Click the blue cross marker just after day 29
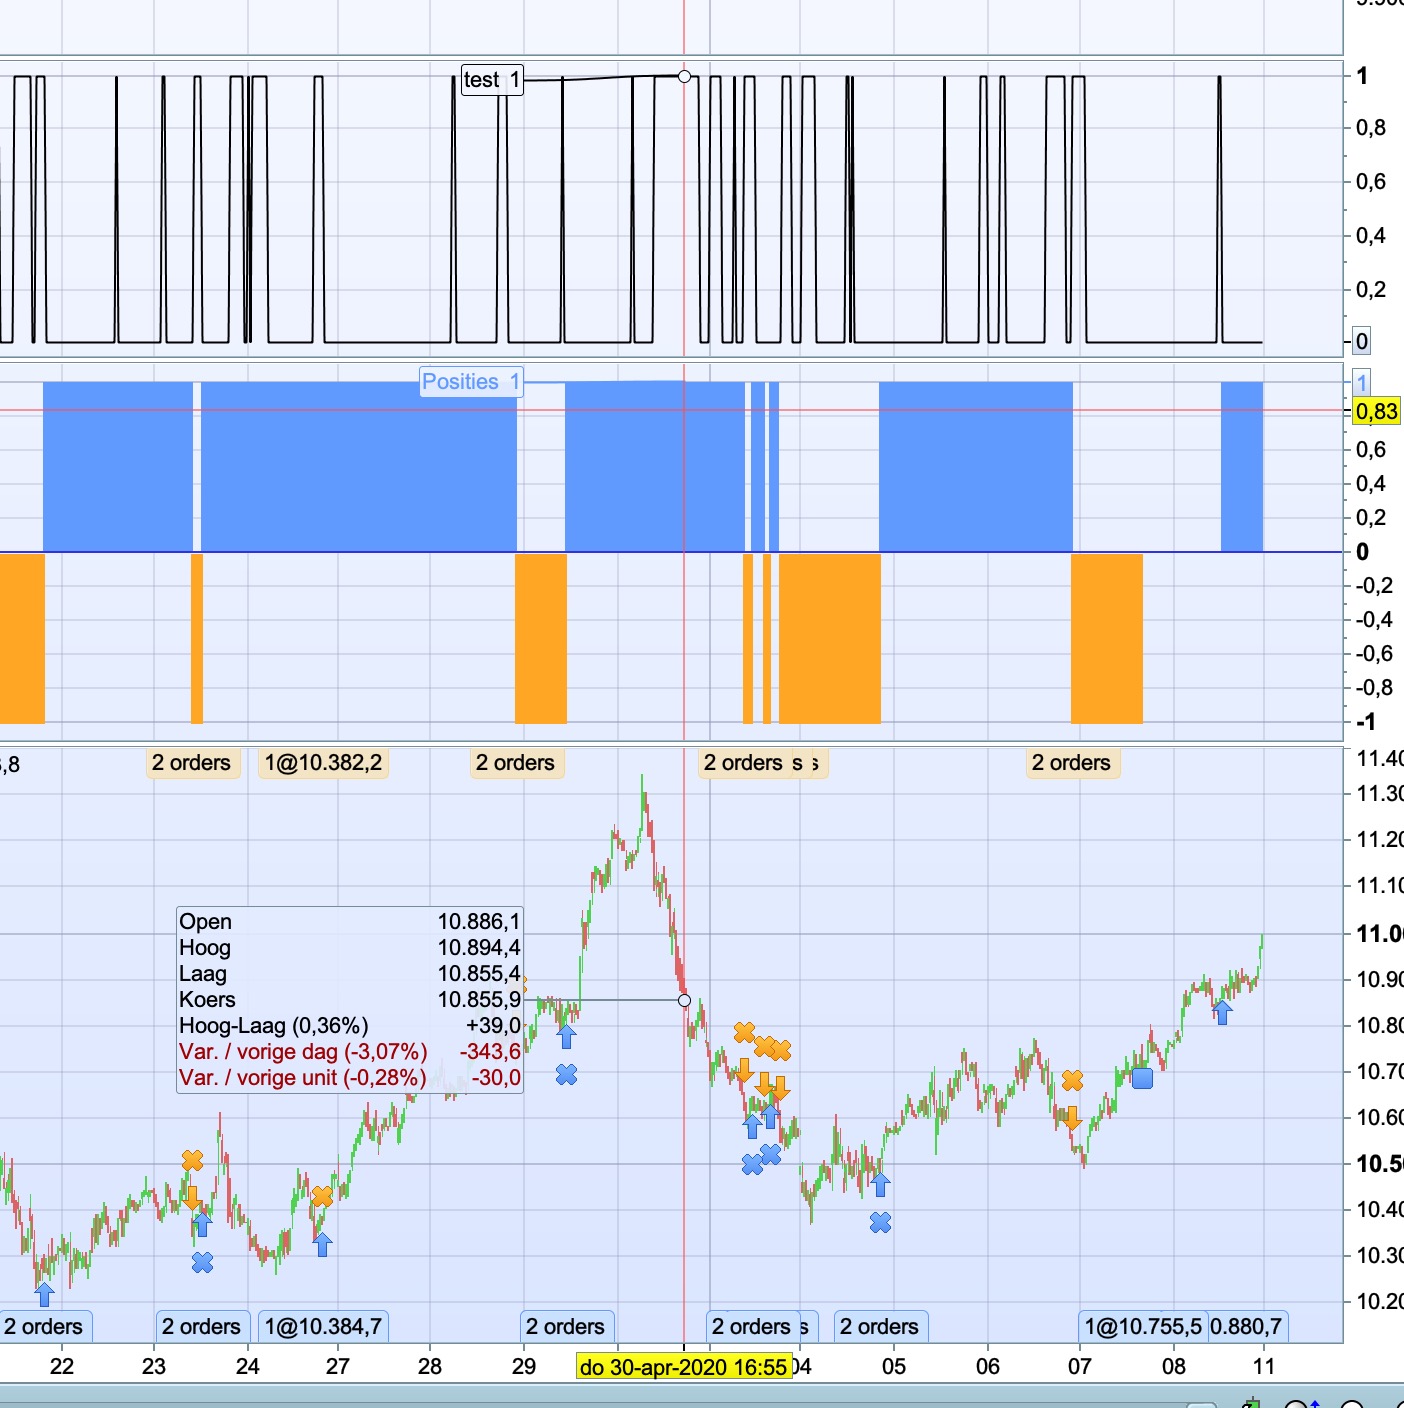This screenshot has height=1408, width=1404. (566, 1074)
